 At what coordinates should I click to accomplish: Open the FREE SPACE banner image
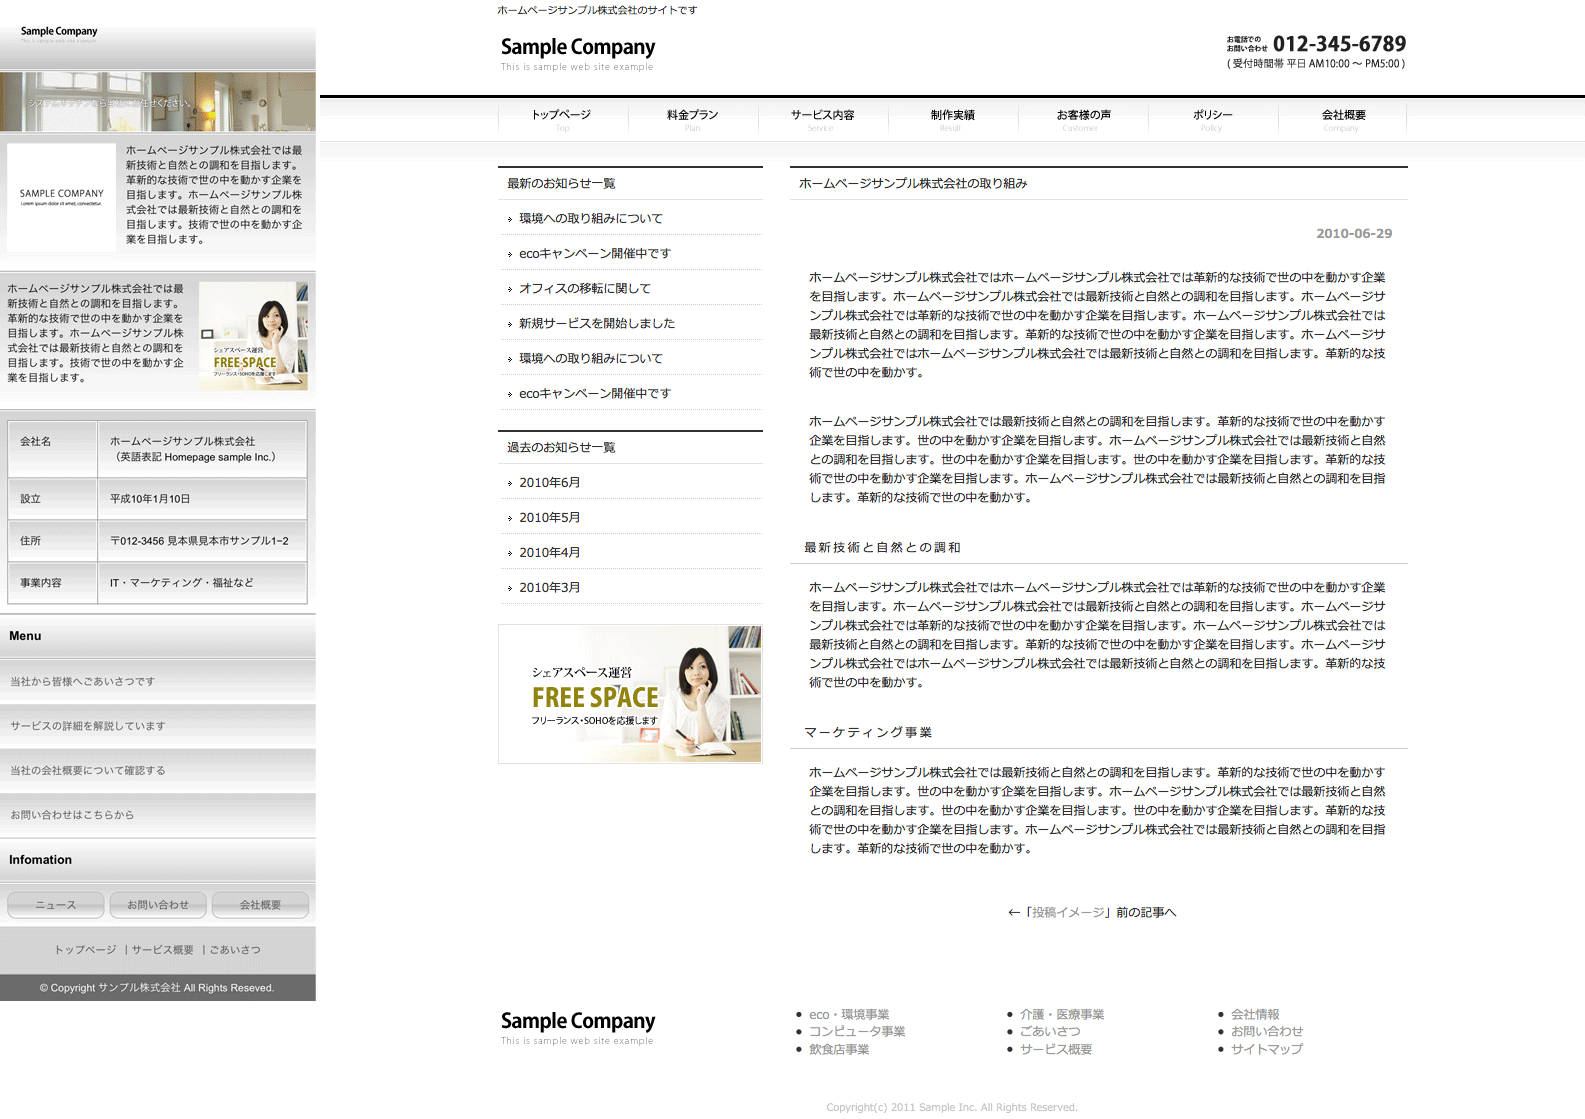630,694
